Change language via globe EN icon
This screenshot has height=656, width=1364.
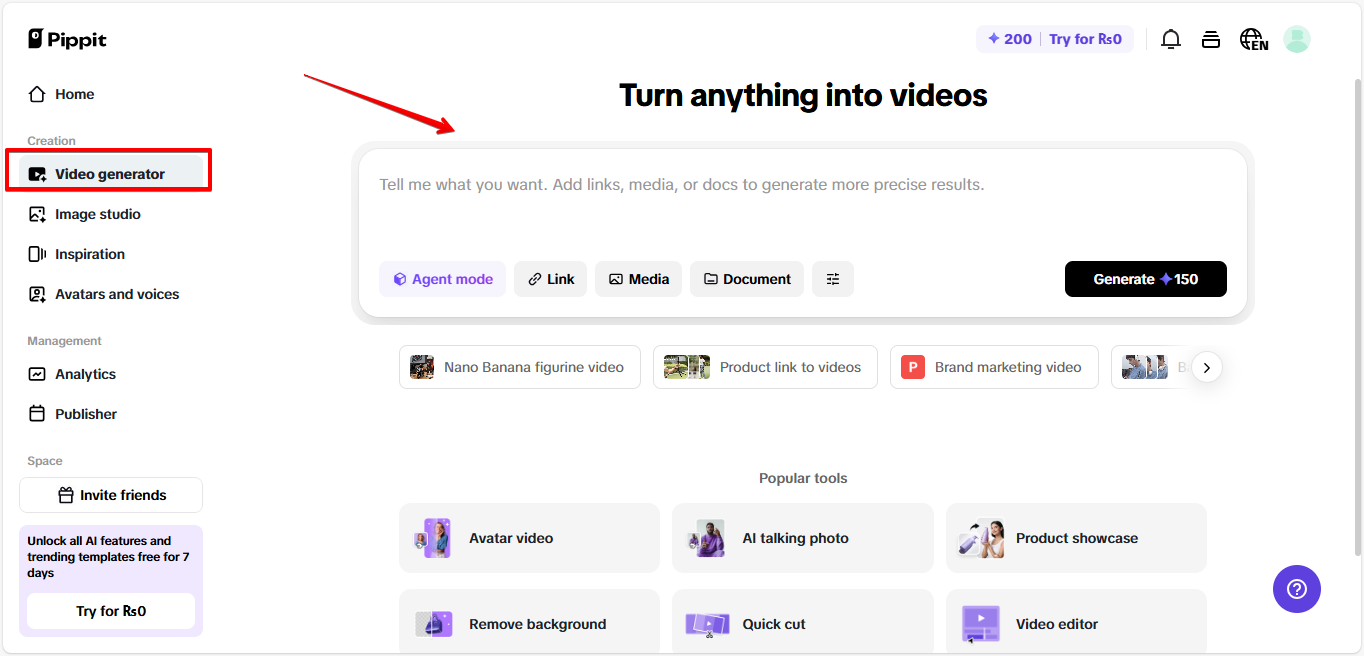1254,39
